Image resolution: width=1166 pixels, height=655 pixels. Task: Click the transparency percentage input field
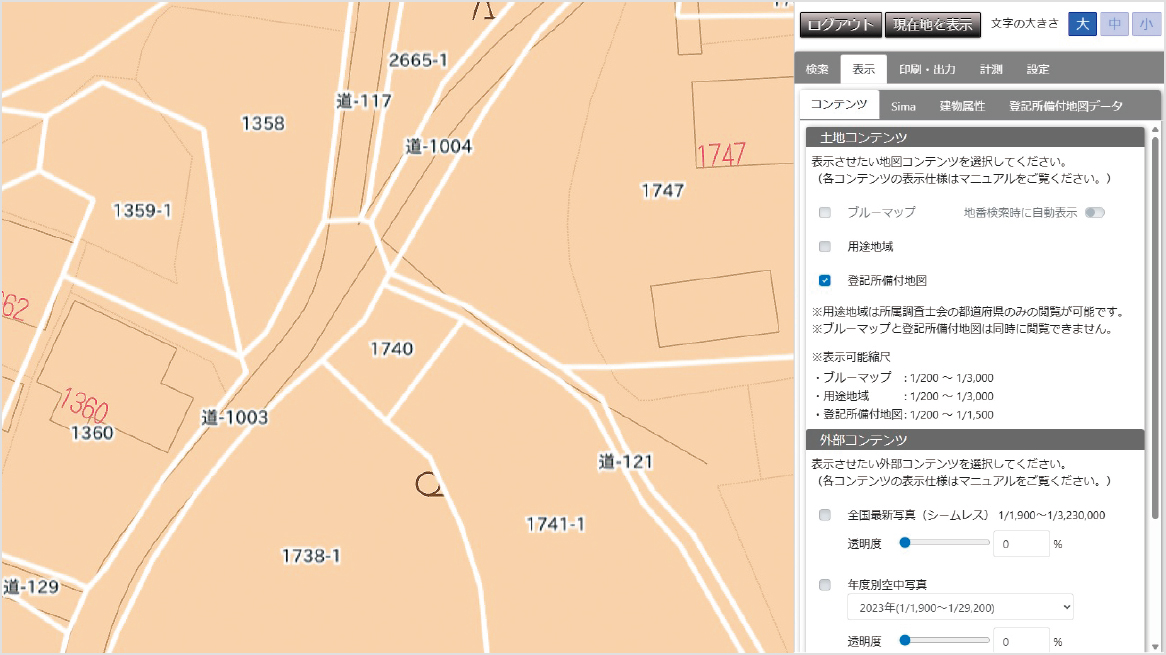[x=1021, y=542]
